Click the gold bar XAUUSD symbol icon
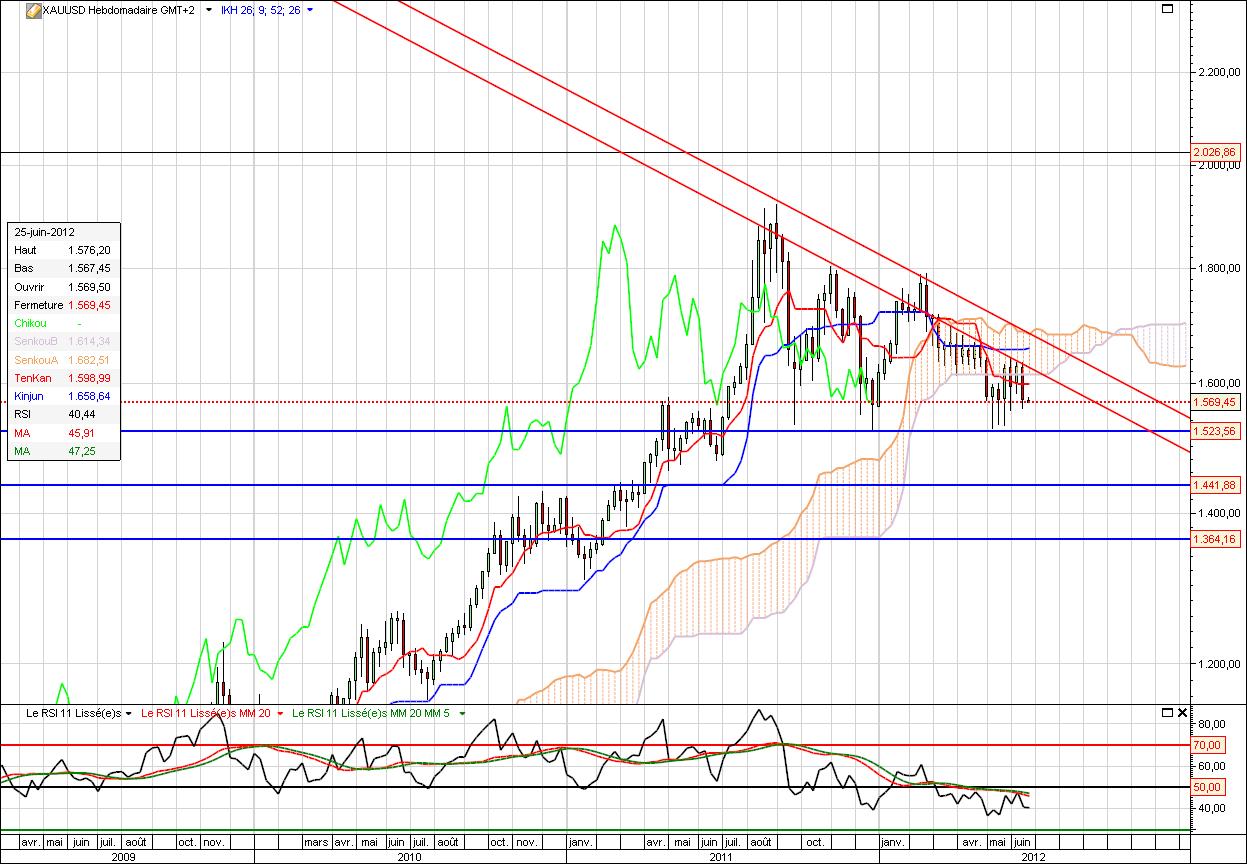 coord(32,10)
